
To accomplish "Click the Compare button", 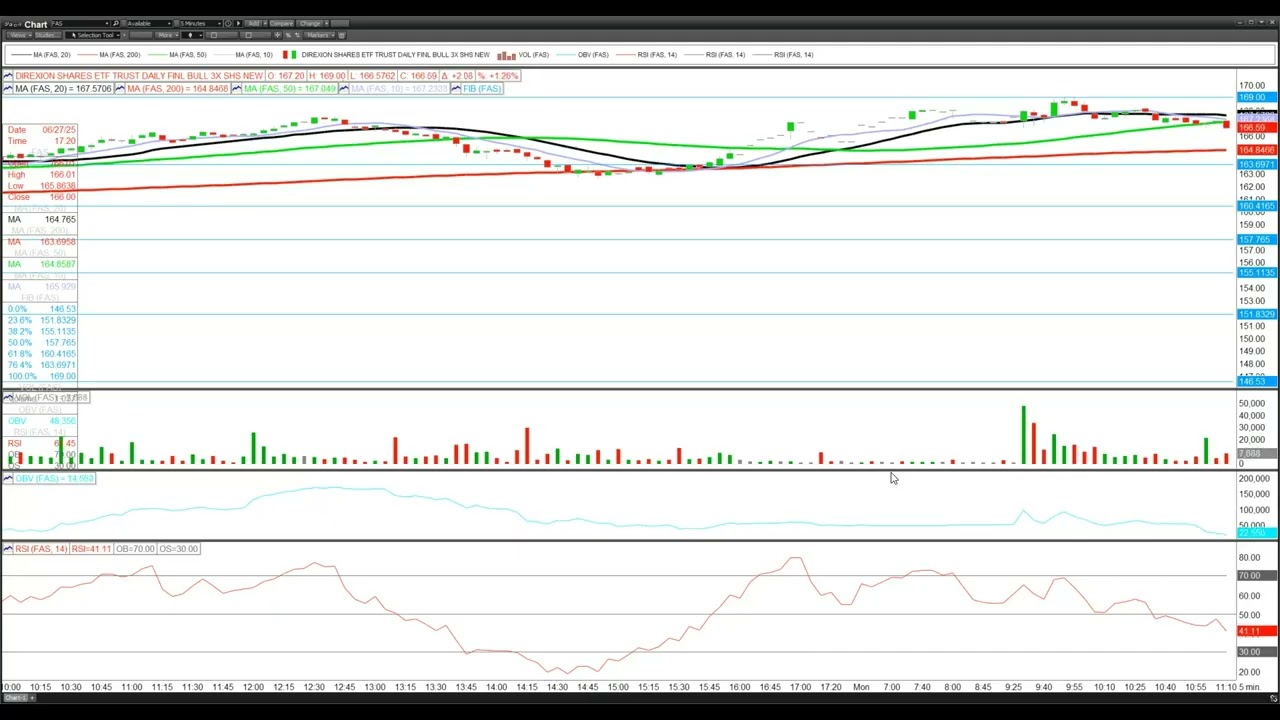I will [281, 23].
